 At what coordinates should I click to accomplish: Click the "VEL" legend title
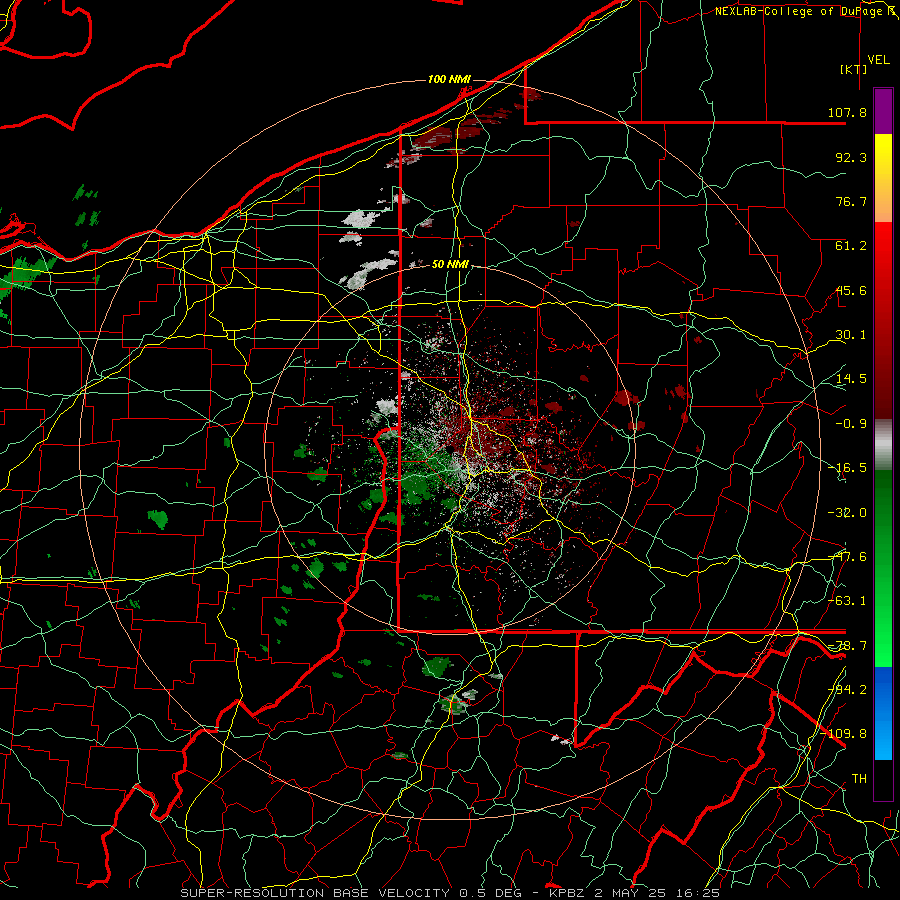tap(878, 60)
